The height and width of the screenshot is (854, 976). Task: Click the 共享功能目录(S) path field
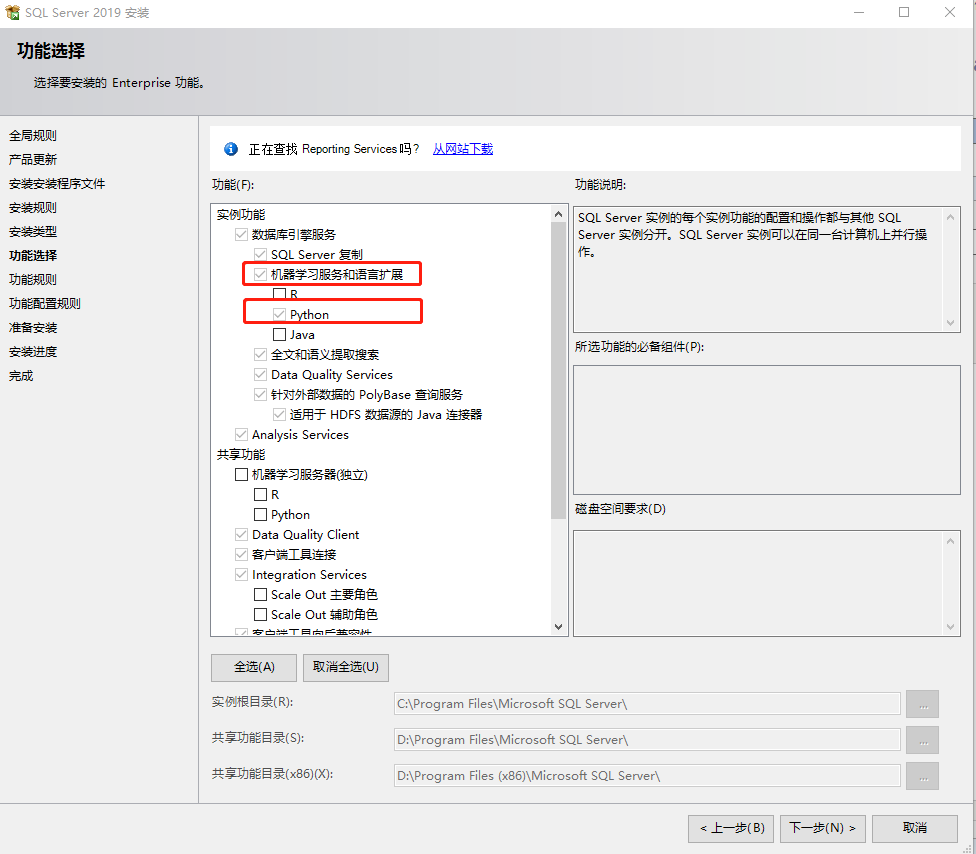[x=647, y=739]
